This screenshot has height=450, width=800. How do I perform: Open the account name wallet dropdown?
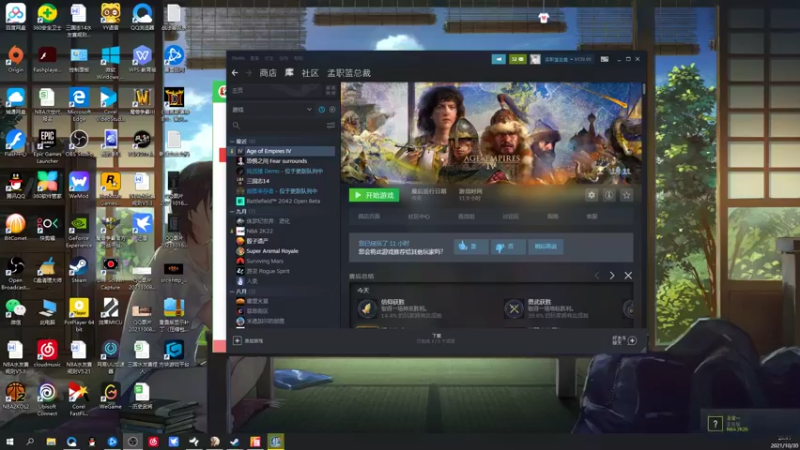point(568,59)
